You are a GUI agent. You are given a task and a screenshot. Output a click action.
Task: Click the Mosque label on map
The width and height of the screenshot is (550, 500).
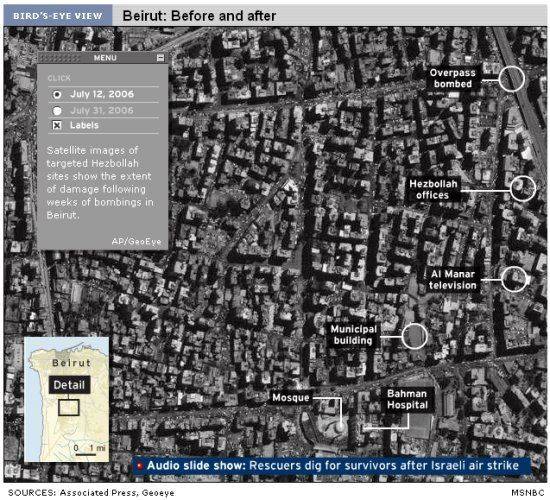[x=291, y=398]
